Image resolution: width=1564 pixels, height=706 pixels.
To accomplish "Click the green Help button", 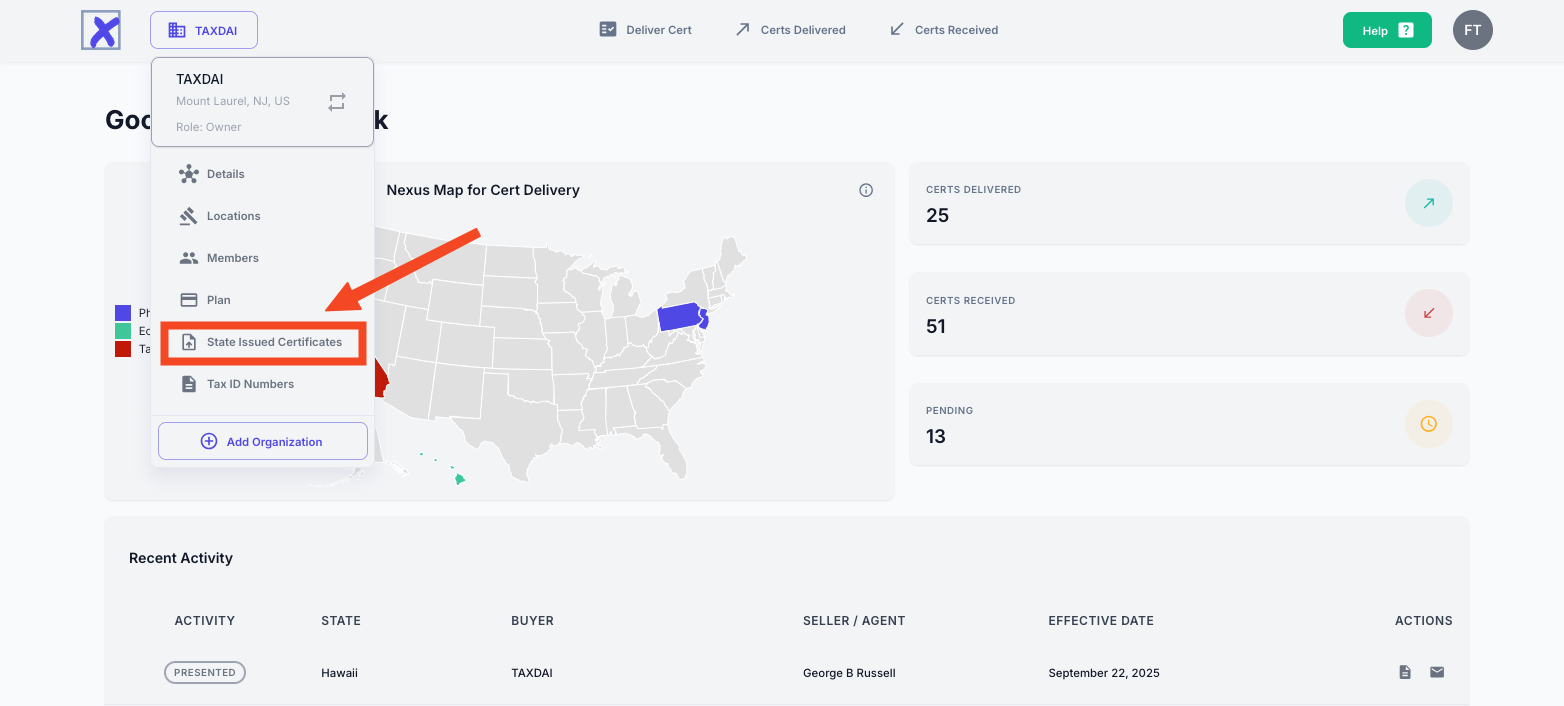I will click(1386, 30).
